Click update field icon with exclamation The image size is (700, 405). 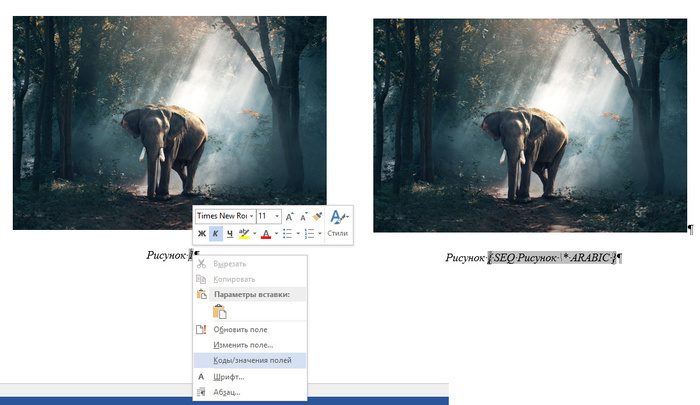coord(201,330)
